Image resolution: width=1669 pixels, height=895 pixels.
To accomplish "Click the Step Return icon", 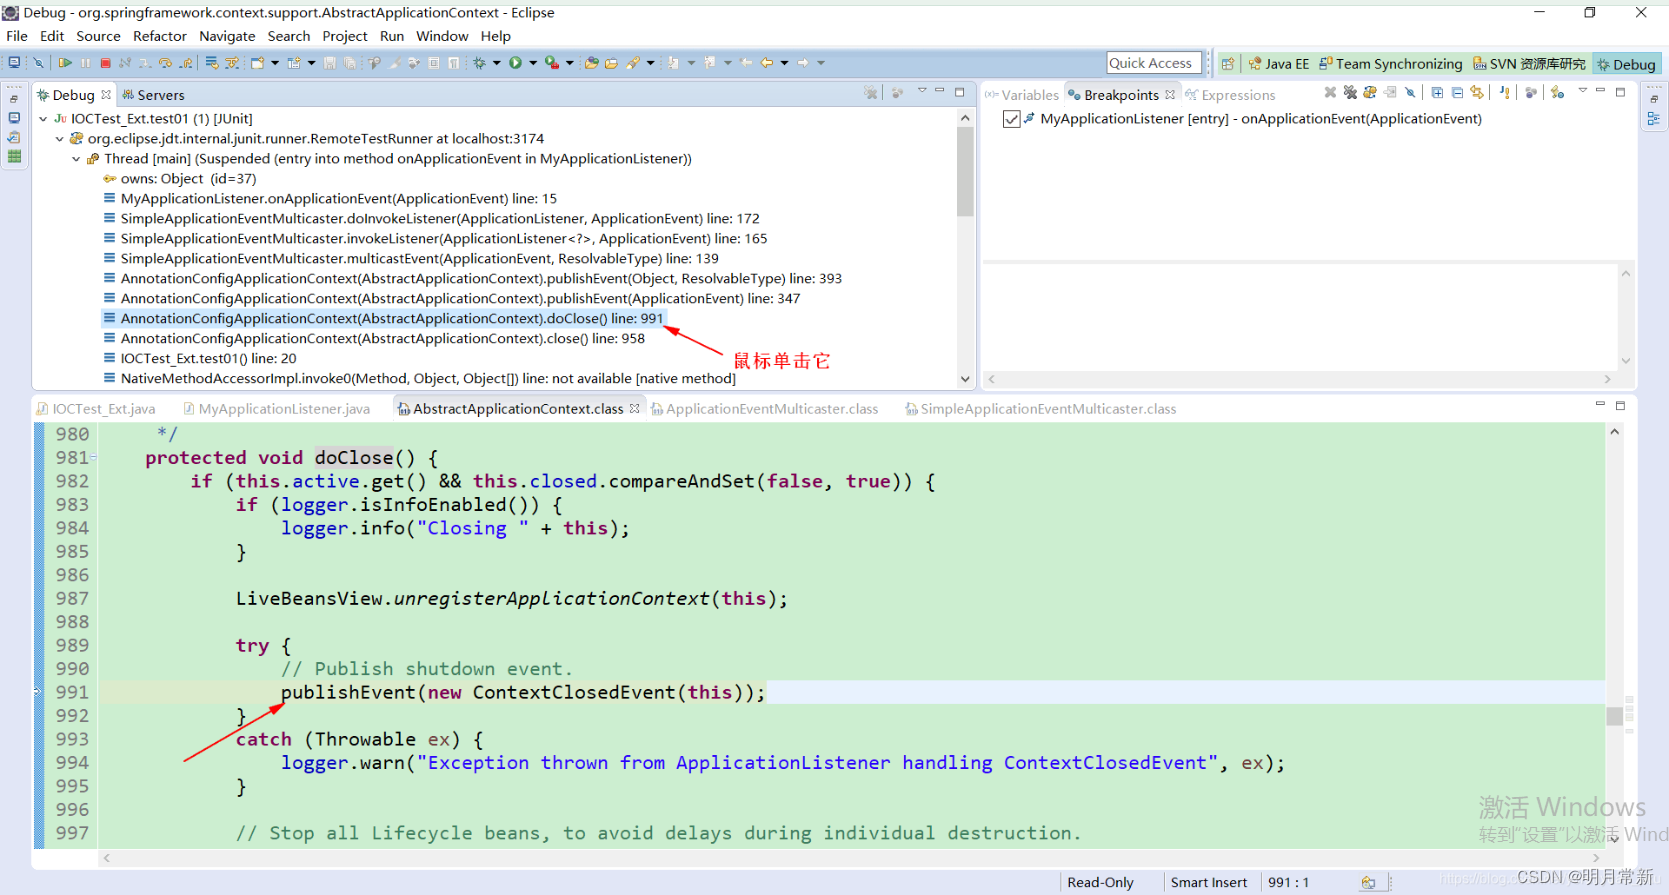I will pos(185,63).
